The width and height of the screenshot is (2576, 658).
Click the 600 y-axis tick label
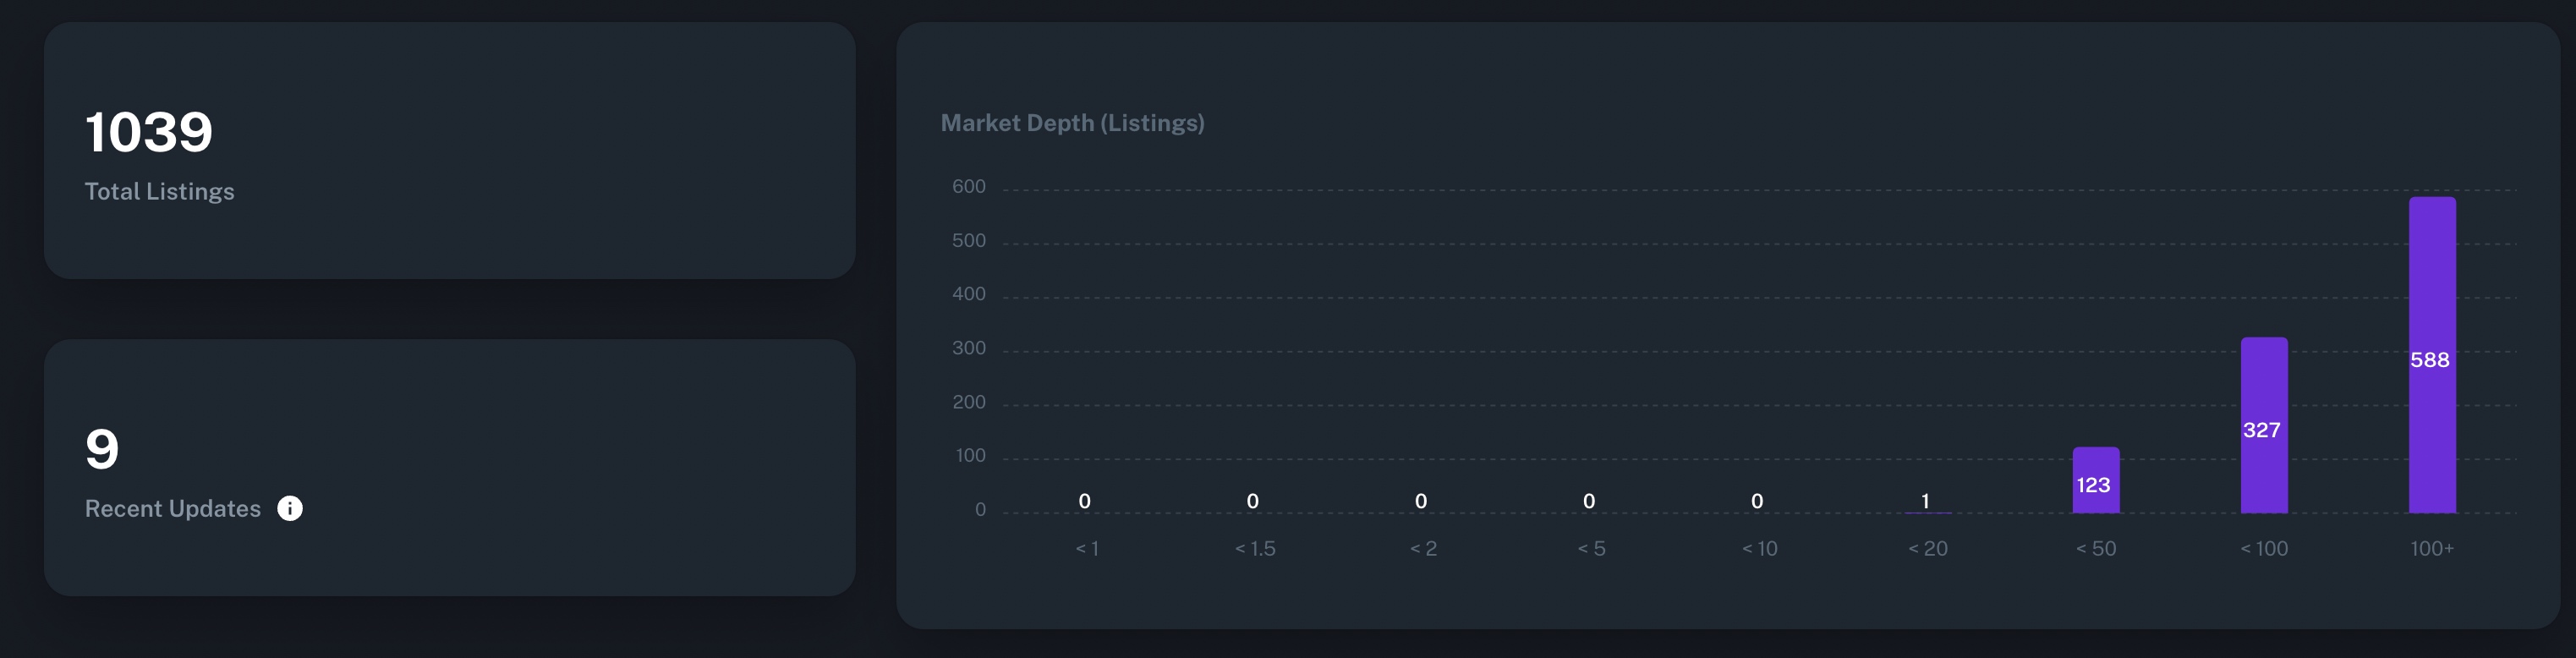click(x=968, y=187)
